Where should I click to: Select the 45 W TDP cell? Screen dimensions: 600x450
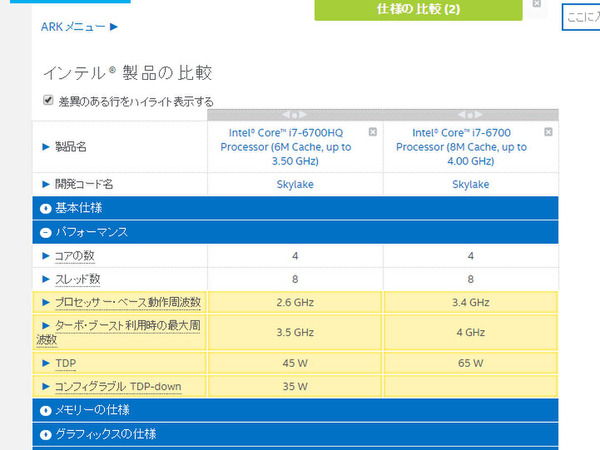[295, 363]
